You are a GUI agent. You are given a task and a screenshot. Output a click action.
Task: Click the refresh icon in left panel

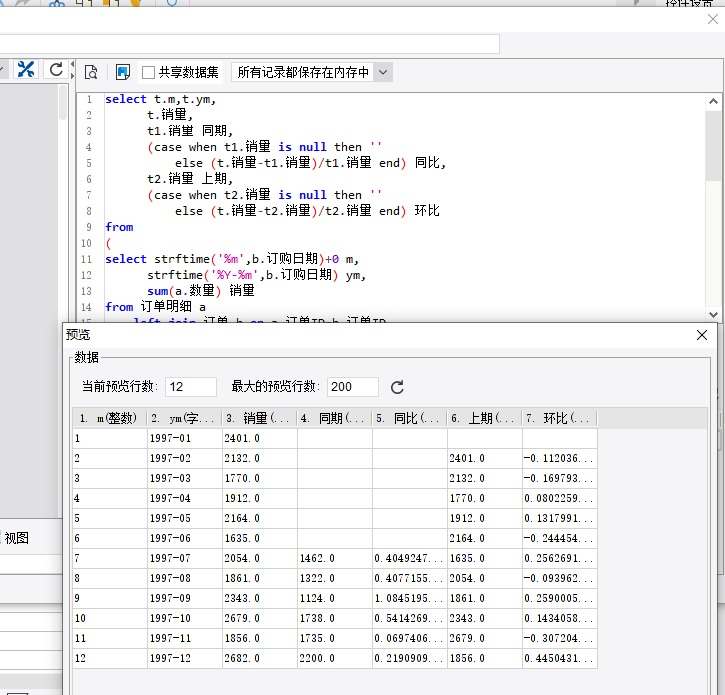click(56, 70)
